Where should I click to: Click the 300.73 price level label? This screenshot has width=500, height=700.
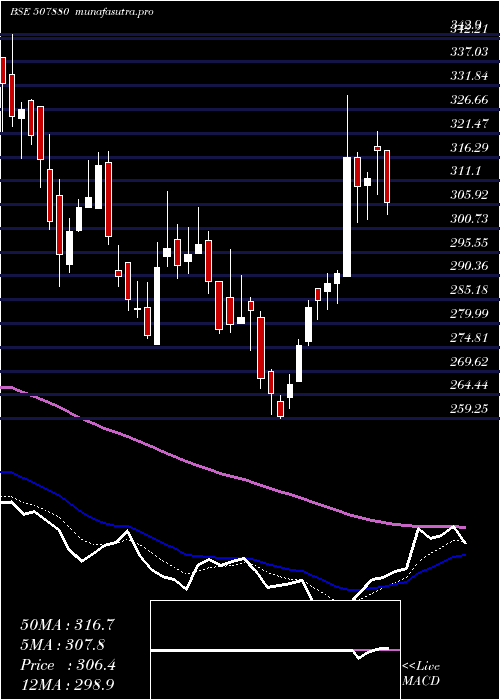(468, 219)
